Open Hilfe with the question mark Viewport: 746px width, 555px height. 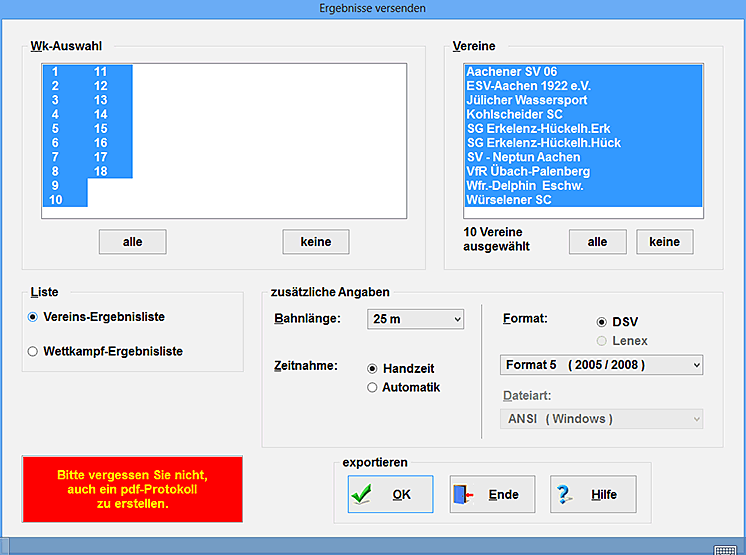point(592,494)
